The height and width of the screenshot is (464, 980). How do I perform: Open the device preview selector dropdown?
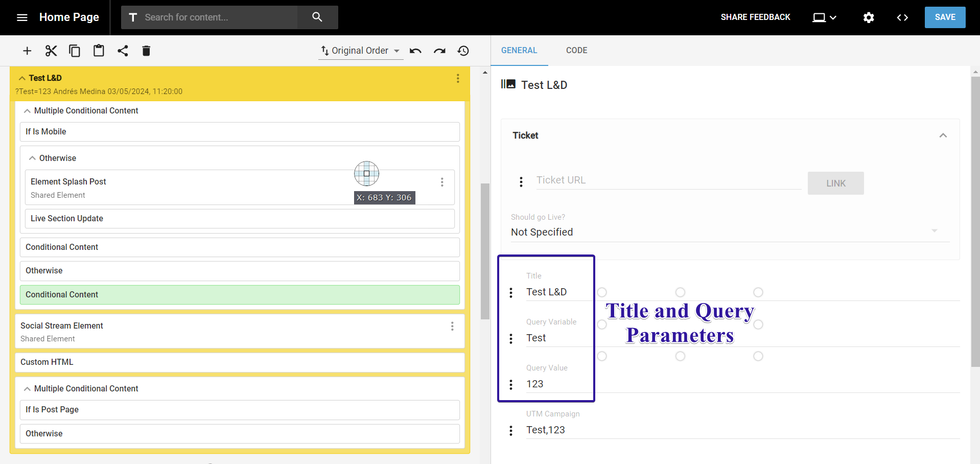824,18
